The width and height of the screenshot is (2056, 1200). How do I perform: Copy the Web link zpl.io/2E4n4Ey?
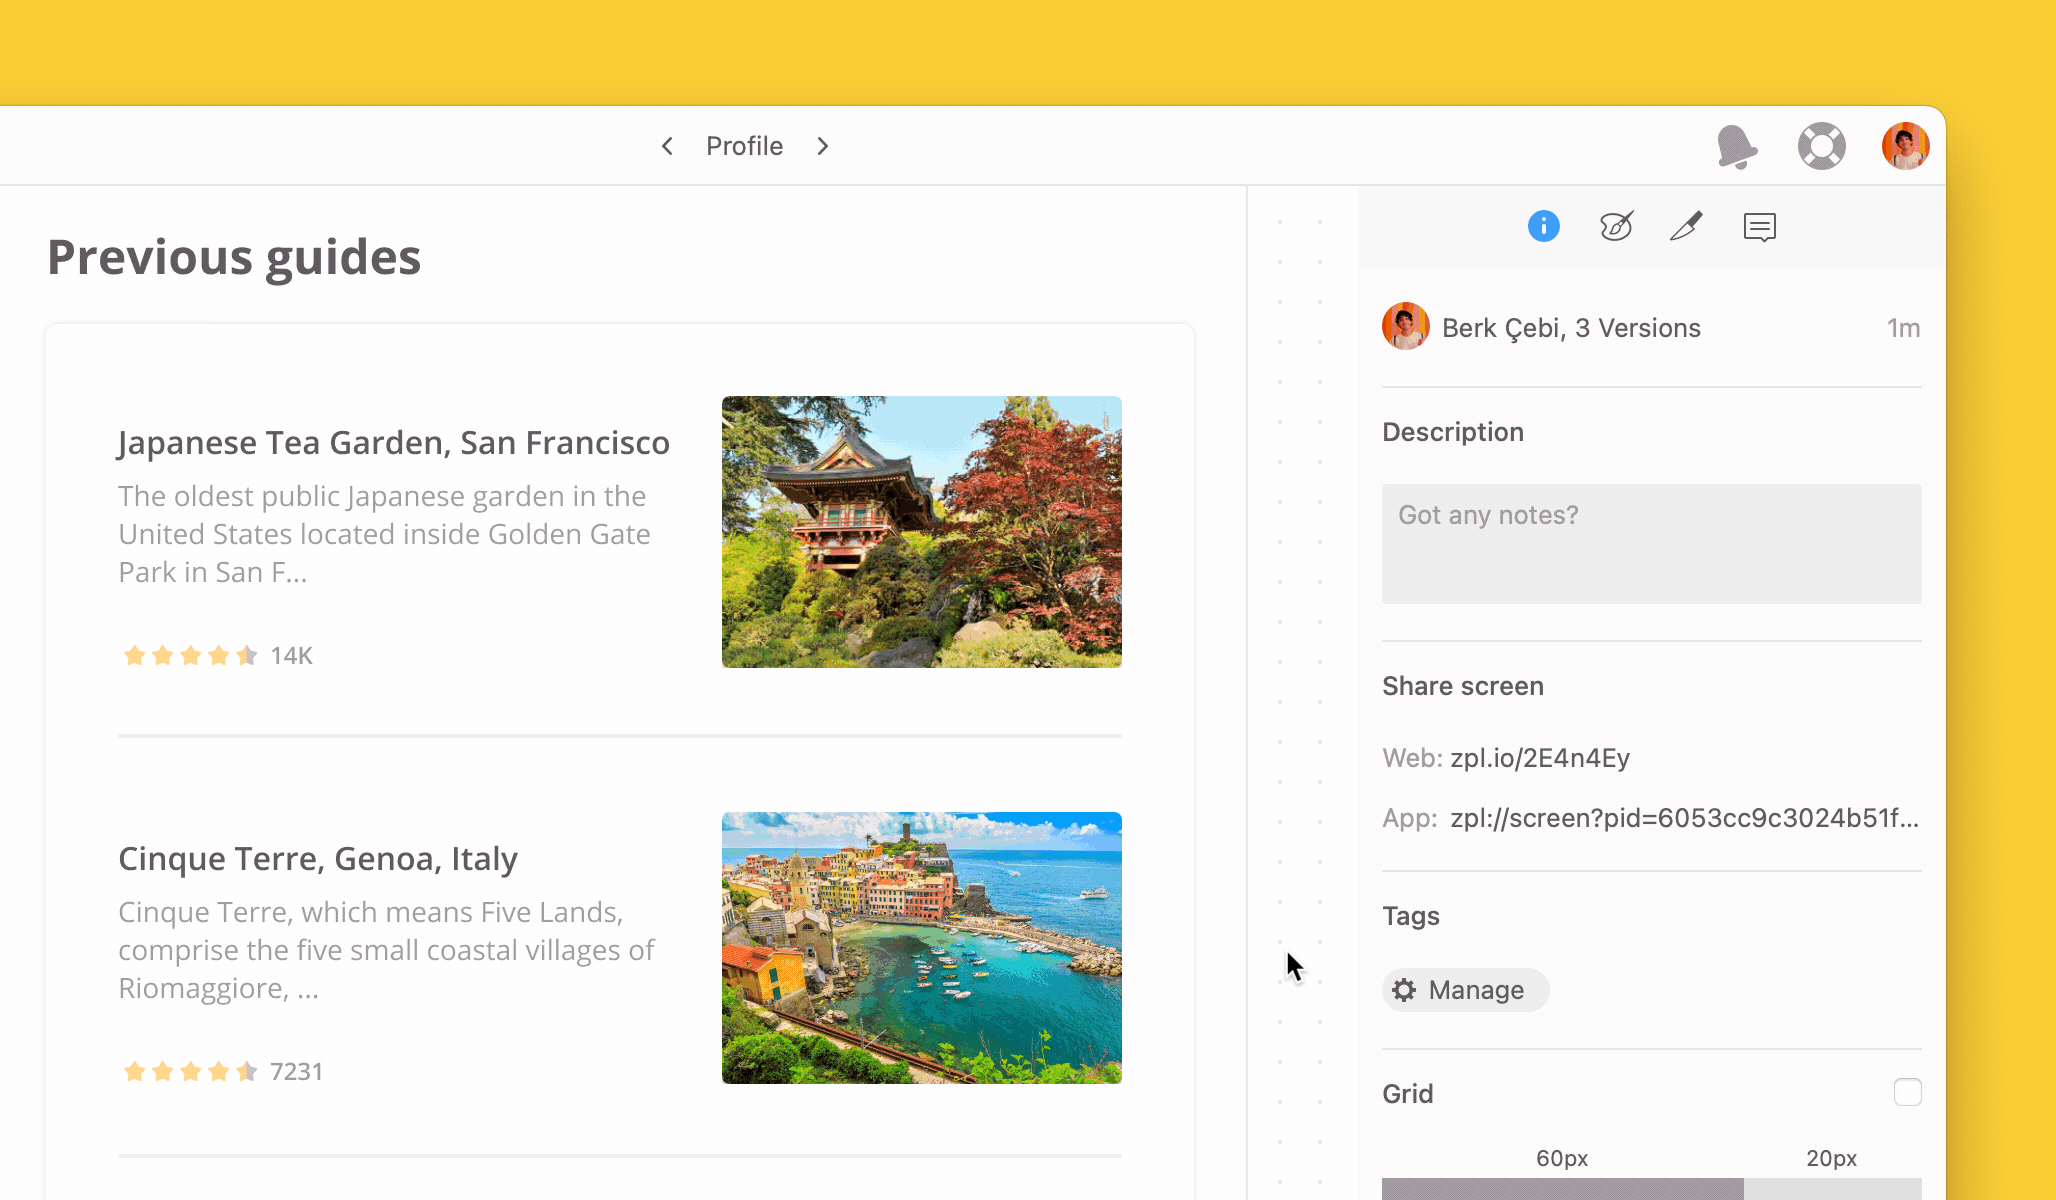click(x=1540, y=758)
